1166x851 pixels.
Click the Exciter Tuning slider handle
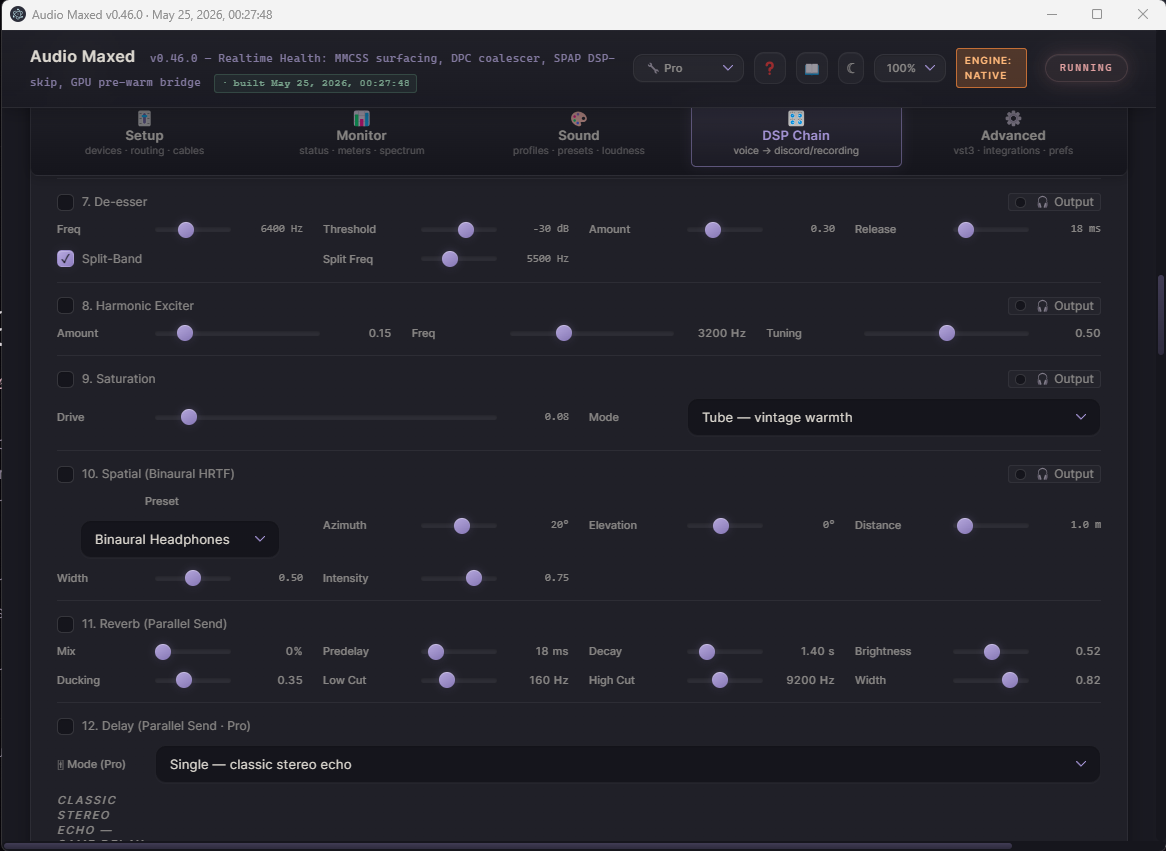pyautogui.click(x=947, y=333)
